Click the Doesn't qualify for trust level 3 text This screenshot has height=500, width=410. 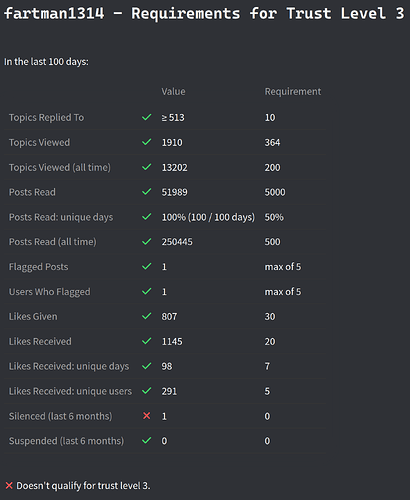coord(83,486)
